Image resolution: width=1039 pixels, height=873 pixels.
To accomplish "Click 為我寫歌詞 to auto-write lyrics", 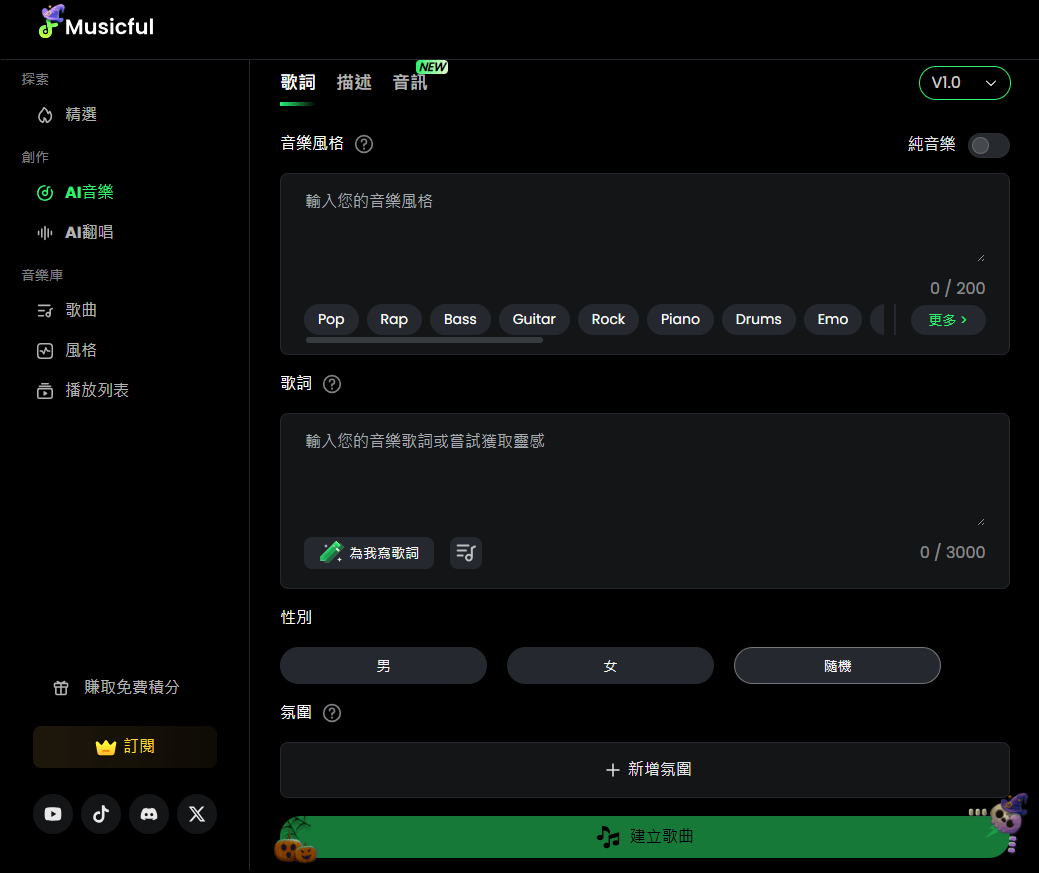I will point(369,552).
